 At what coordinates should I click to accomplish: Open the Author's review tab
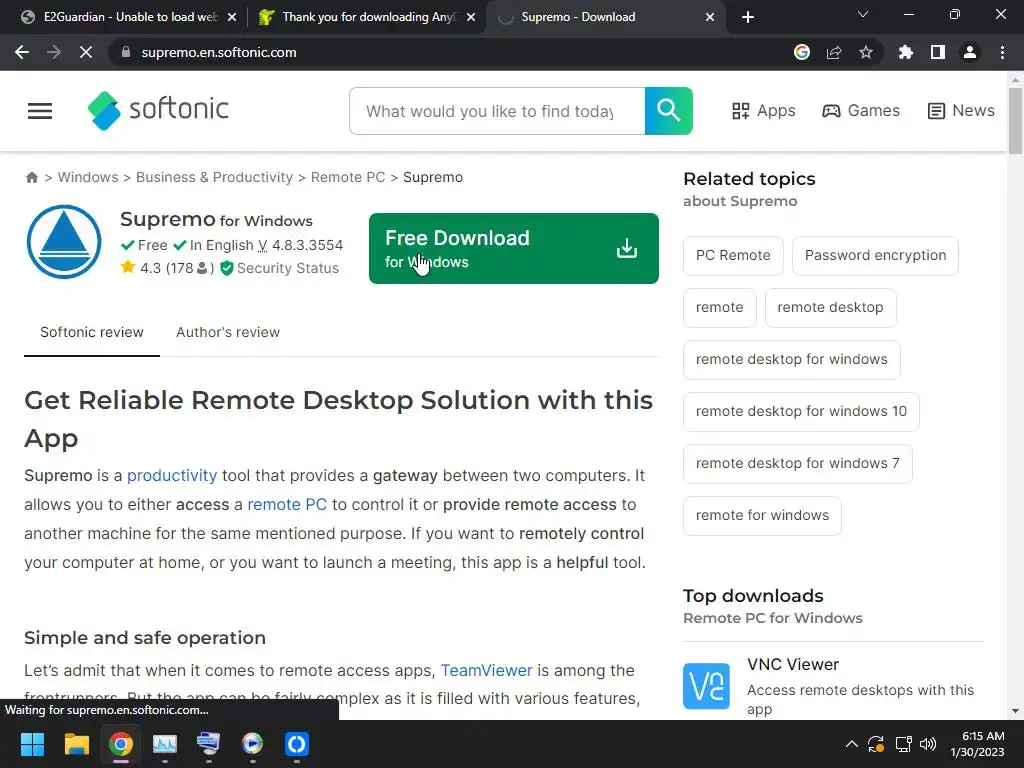[228, 332]
